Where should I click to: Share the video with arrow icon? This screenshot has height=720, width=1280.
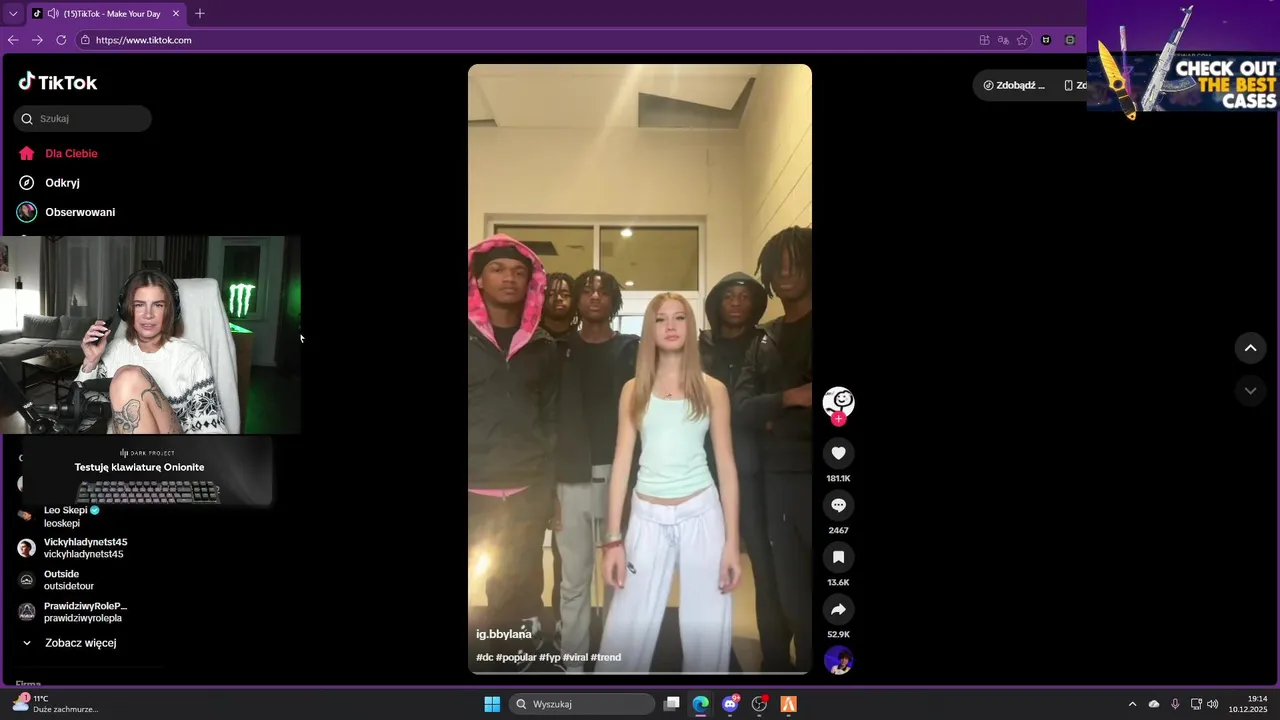coord(838,609)
